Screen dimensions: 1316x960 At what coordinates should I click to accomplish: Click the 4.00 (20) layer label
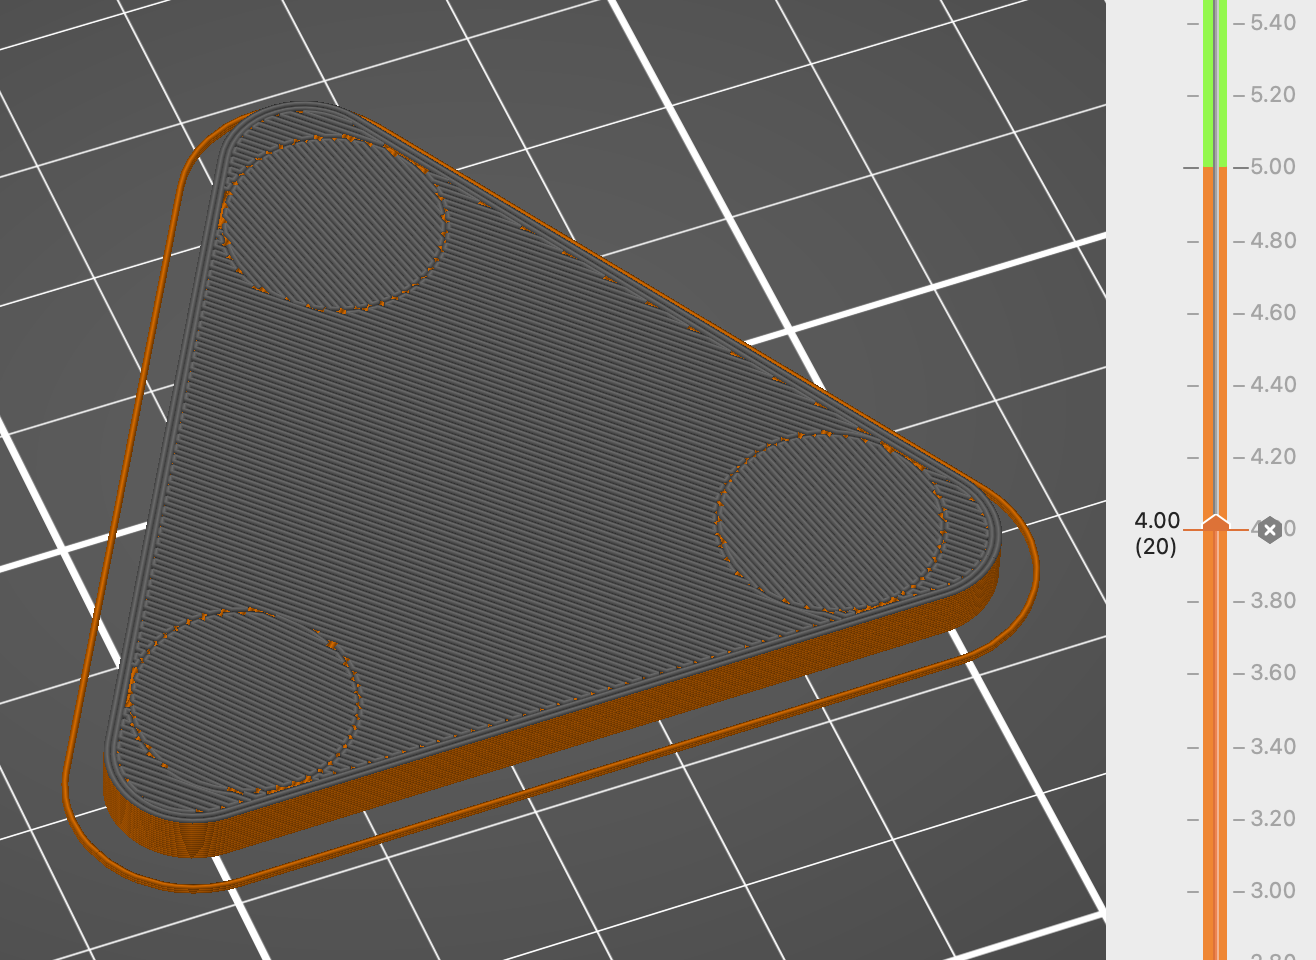coord(1156,533)
